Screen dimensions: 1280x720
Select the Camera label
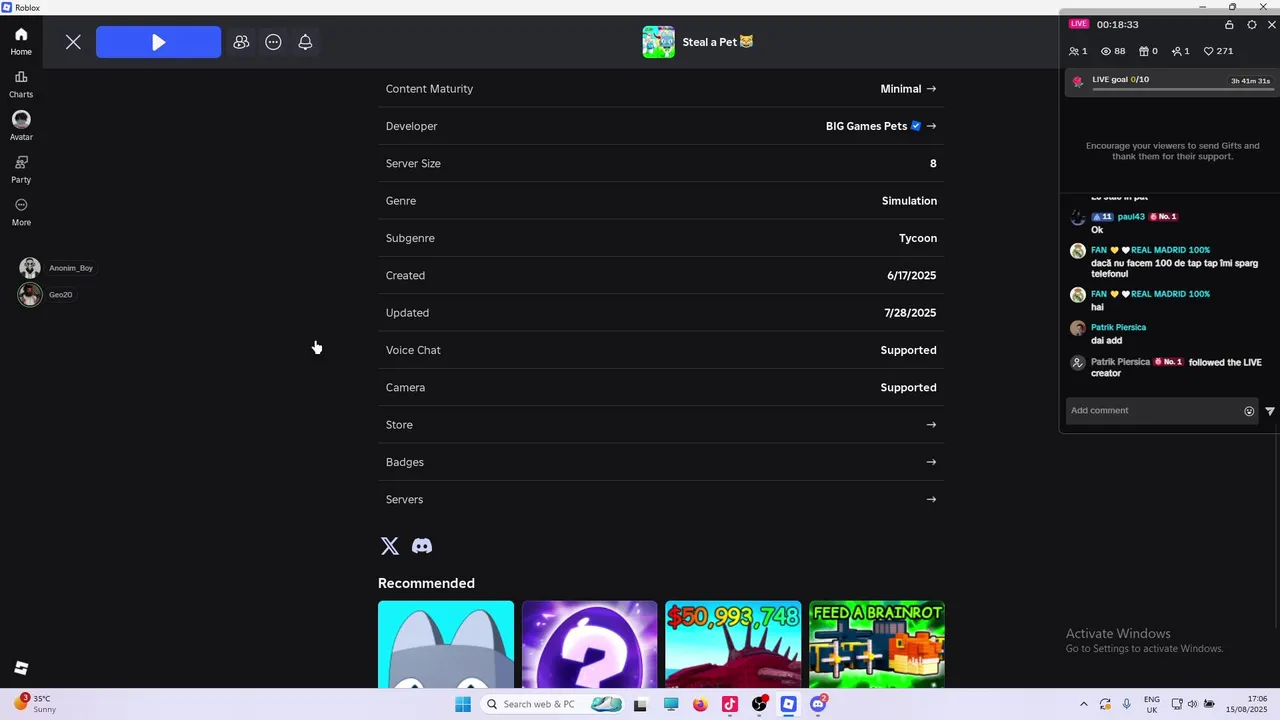[x=405, y=387]
